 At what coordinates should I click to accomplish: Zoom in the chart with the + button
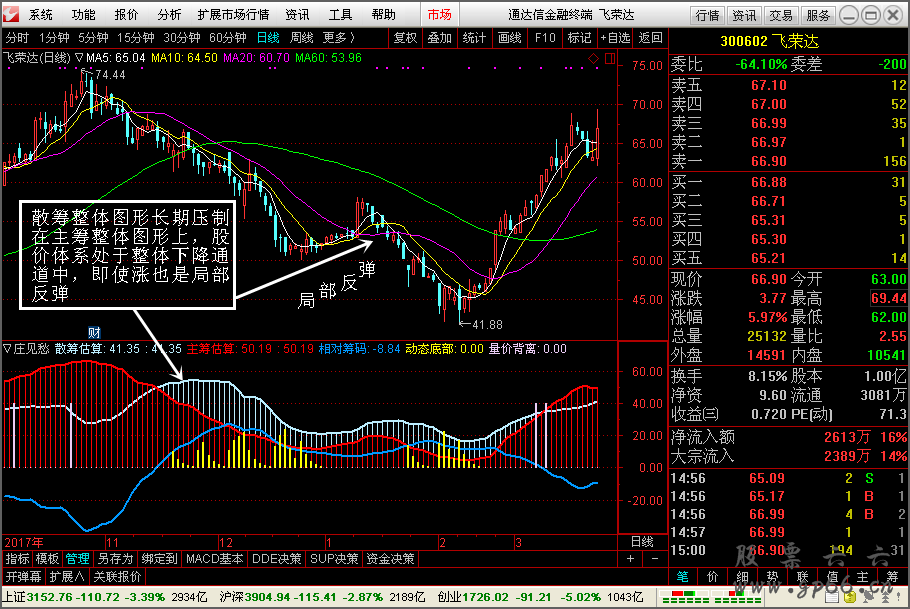pyautogui.click(x=631, y=558)
